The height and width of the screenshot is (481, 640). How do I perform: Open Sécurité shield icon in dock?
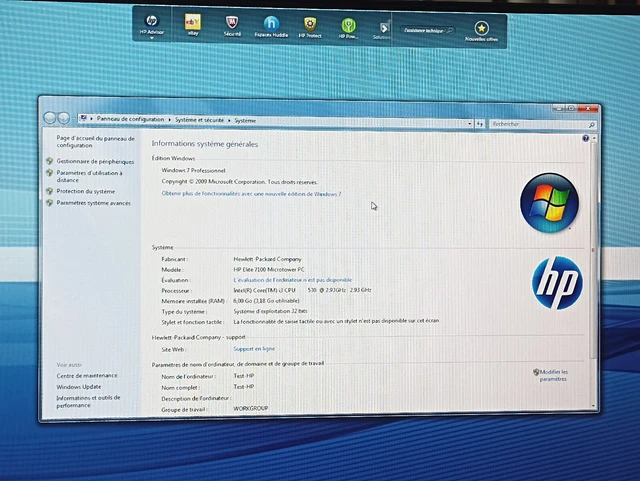click(x=232, y=25)
